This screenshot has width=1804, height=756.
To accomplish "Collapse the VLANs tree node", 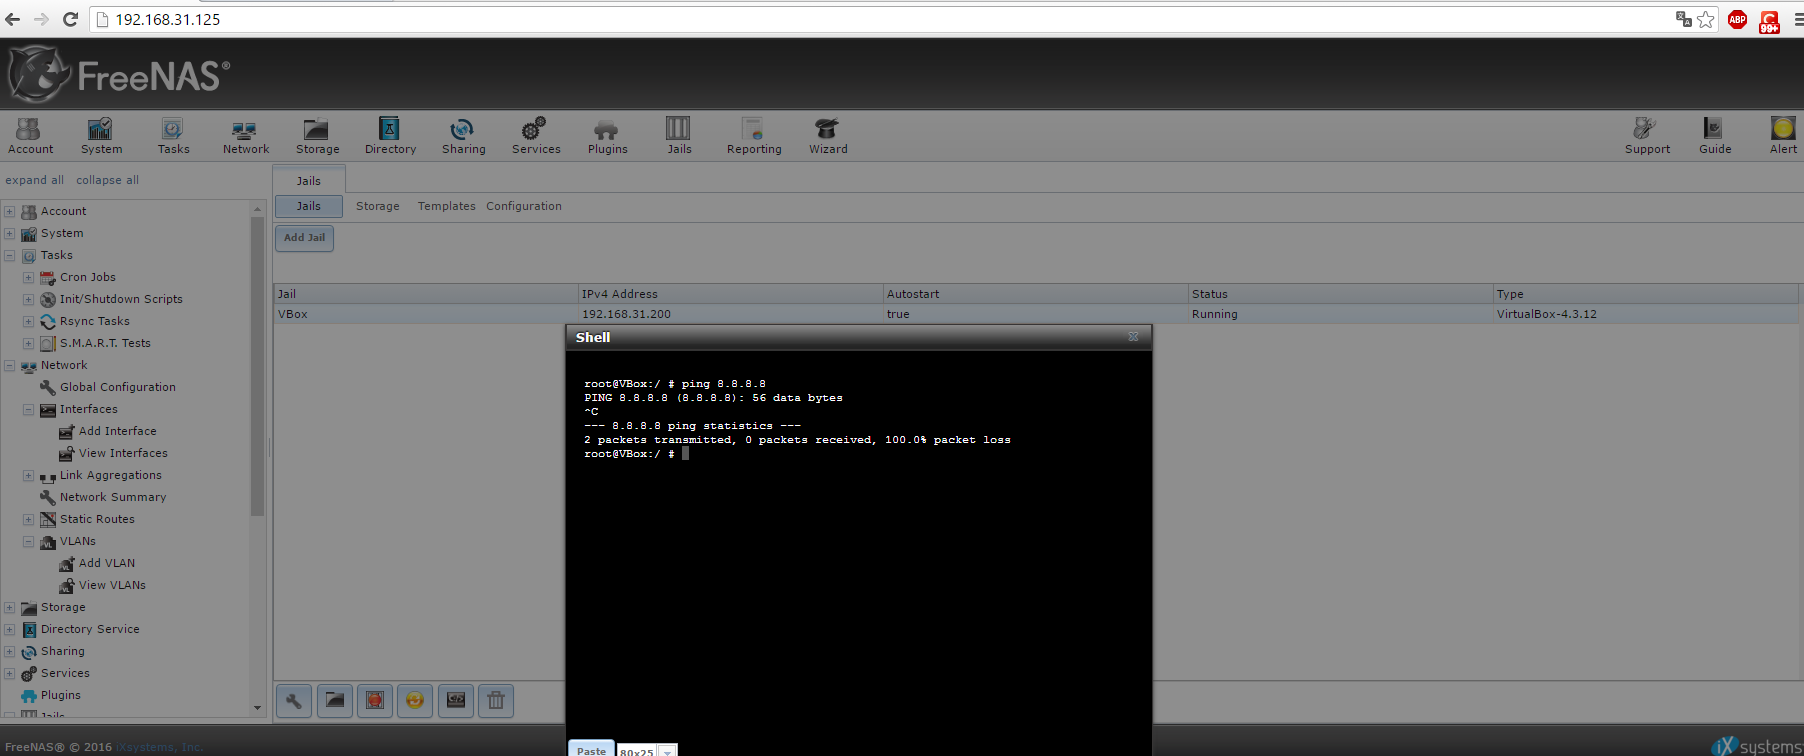I will pyautogui.click(x=28, y=541).
